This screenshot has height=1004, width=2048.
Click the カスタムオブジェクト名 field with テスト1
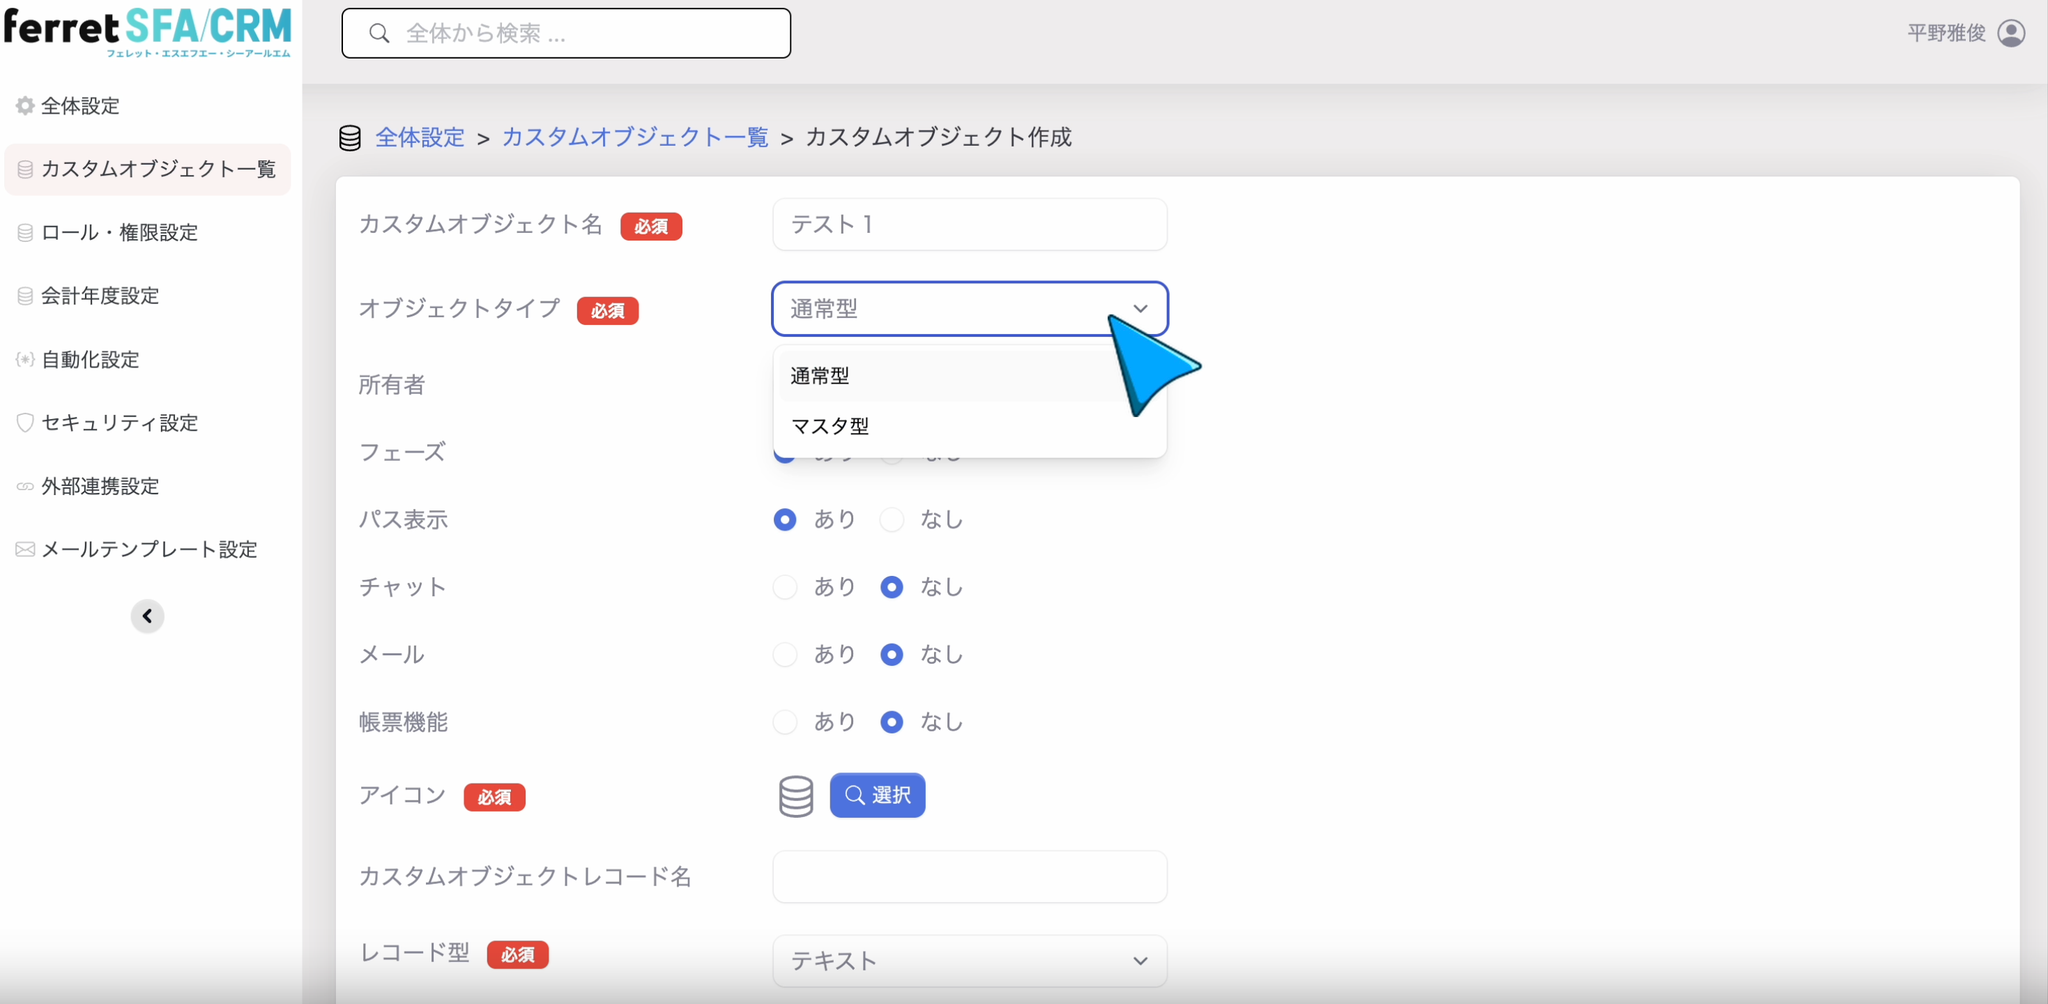pyautogui.click(x=969, y=225)
